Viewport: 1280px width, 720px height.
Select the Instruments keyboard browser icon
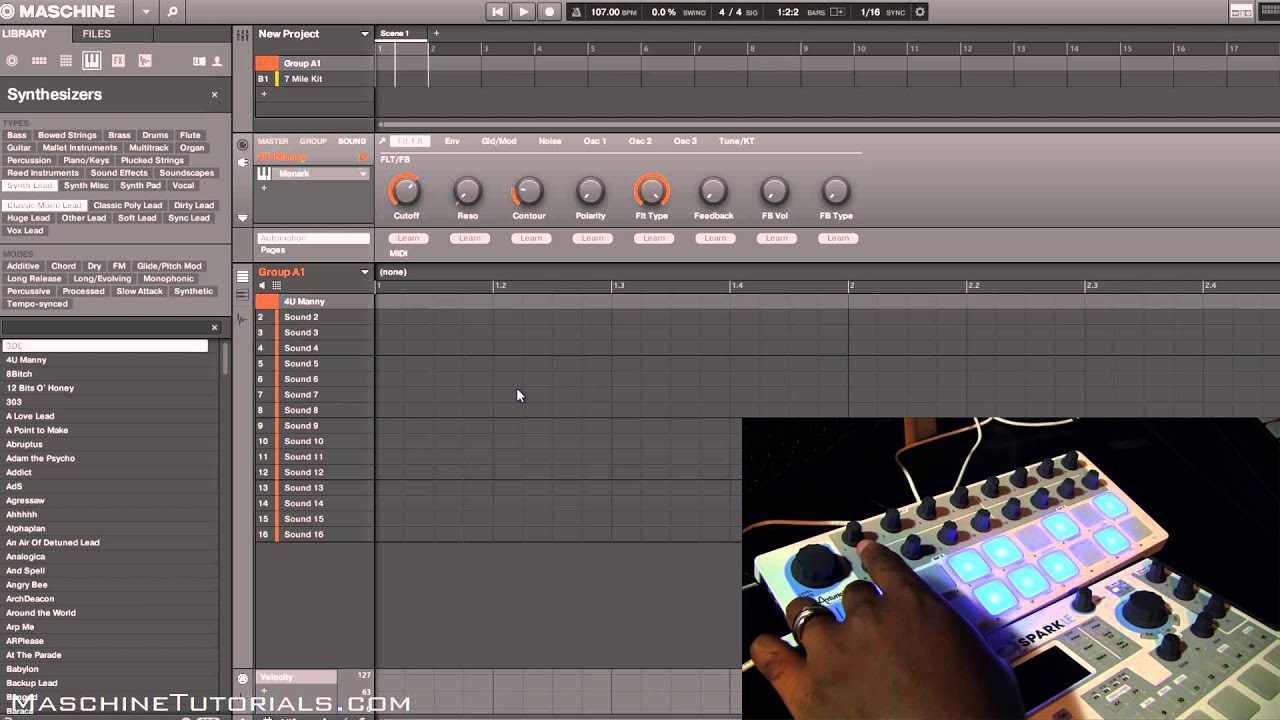pyautogui.click(x=91, y=61)
